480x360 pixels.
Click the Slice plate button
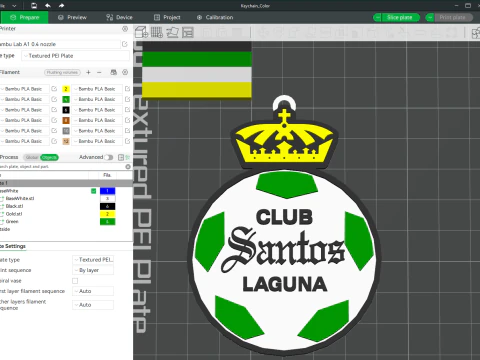coord(400,17)
